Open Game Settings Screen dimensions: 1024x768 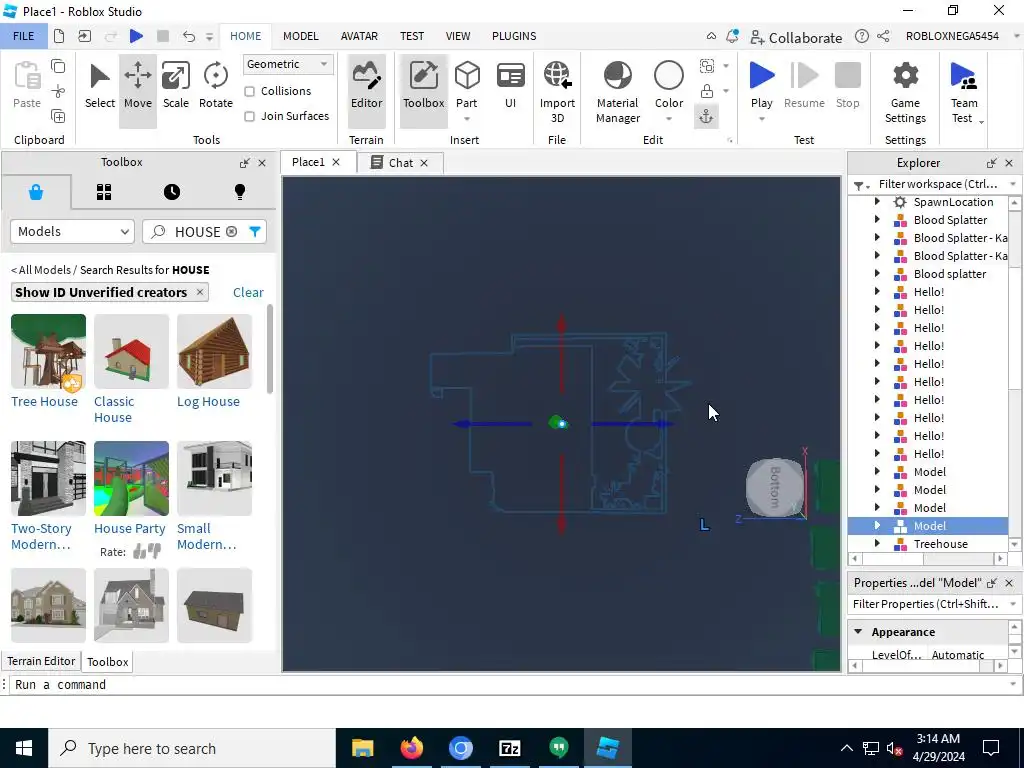(x=905, y=92)
